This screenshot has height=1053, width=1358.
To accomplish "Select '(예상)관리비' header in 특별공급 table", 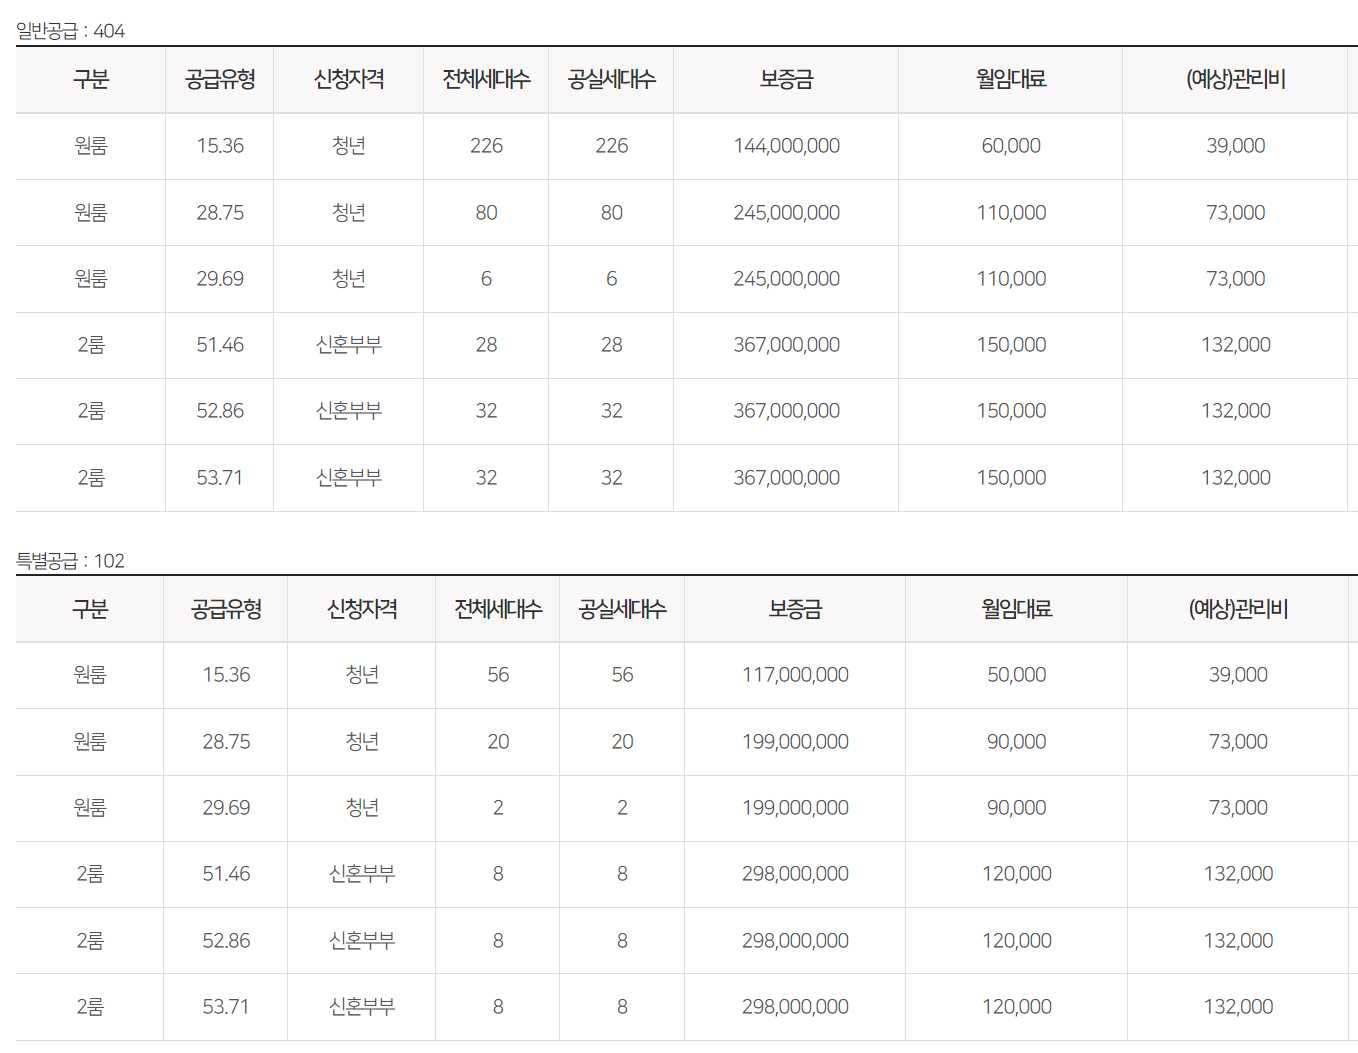I will click(x=1238, y=609).
